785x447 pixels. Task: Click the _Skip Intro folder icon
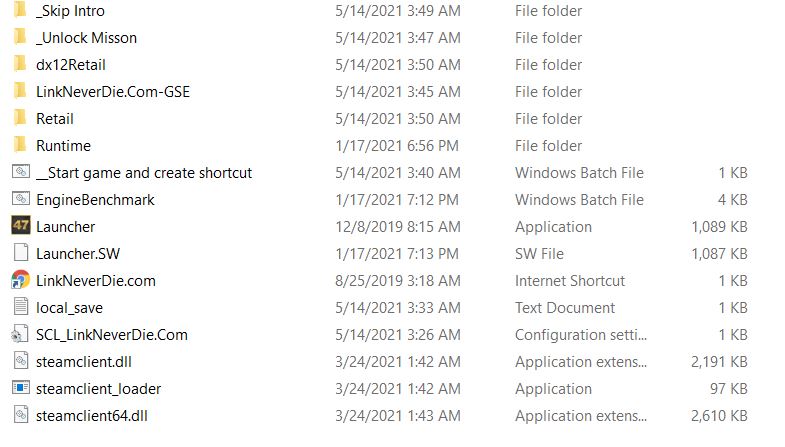(x=20, y=10)
